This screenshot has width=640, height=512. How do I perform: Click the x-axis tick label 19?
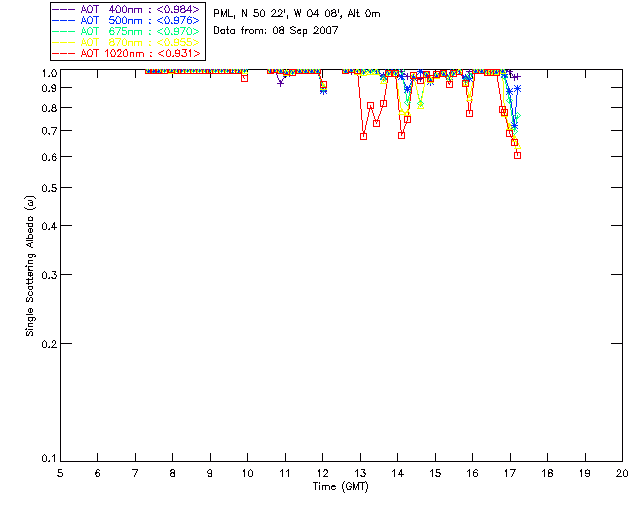point(585,474)
